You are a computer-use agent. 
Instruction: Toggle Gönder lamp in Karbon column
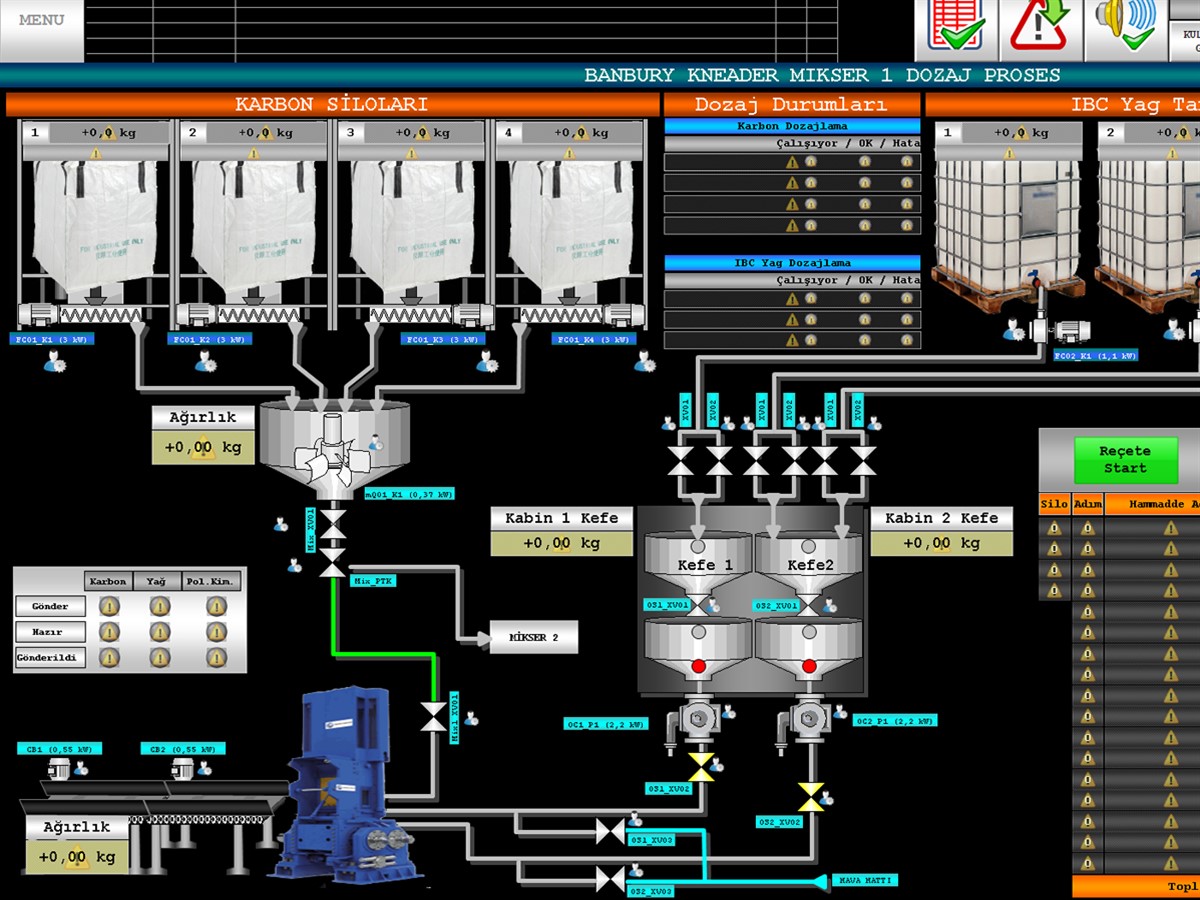109,606
